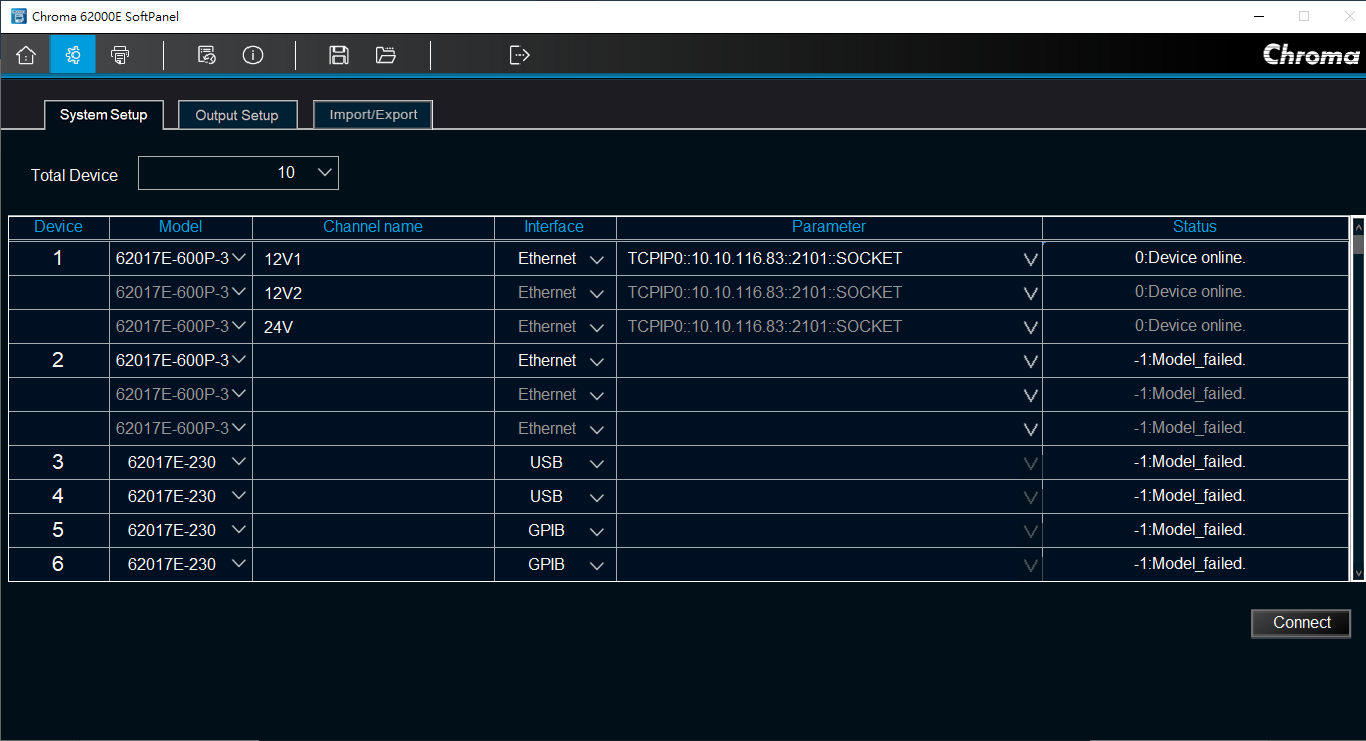Viewport: 1366px width, 741px height.
Task: Click the Status column header
Action: pyautogui.click(x=1195, y=227)
